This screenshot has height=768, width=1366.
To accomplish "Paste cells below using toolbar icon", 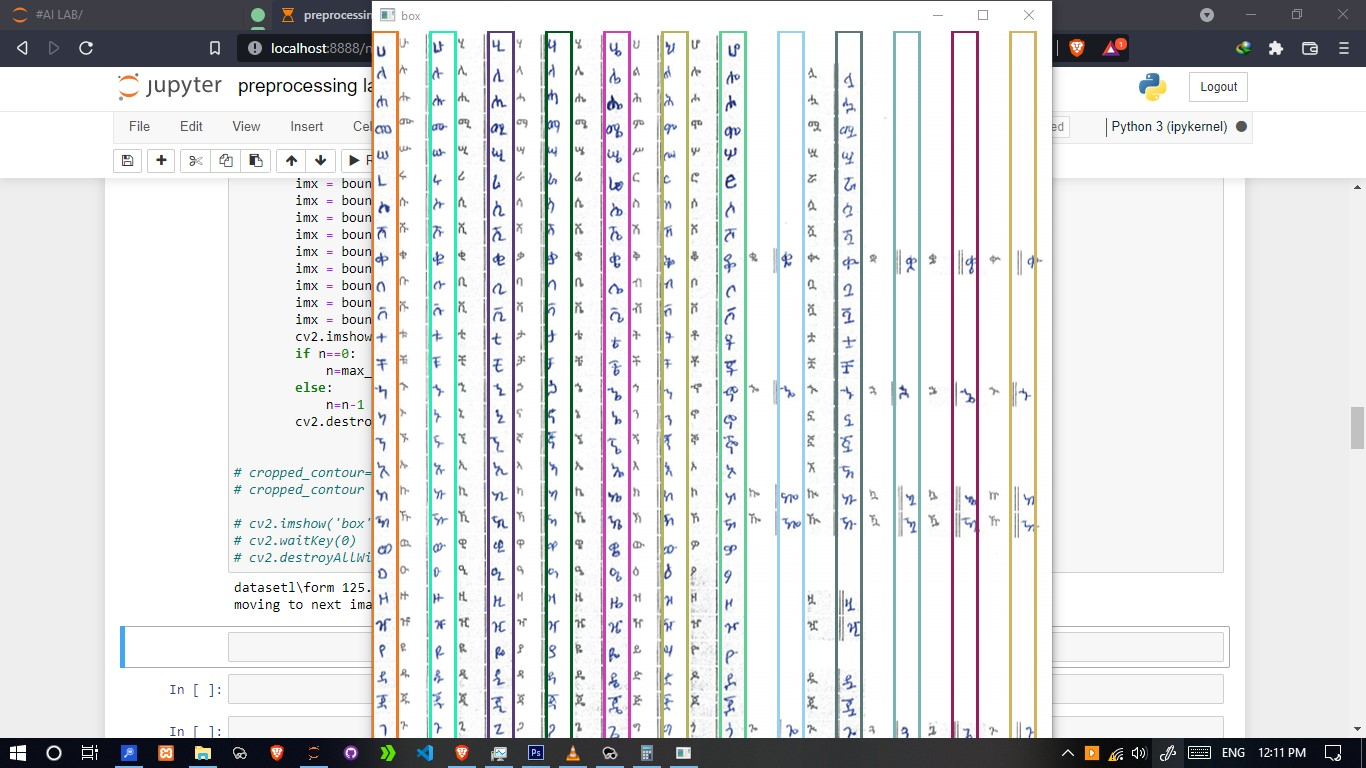I will click(x=255, y=161).
